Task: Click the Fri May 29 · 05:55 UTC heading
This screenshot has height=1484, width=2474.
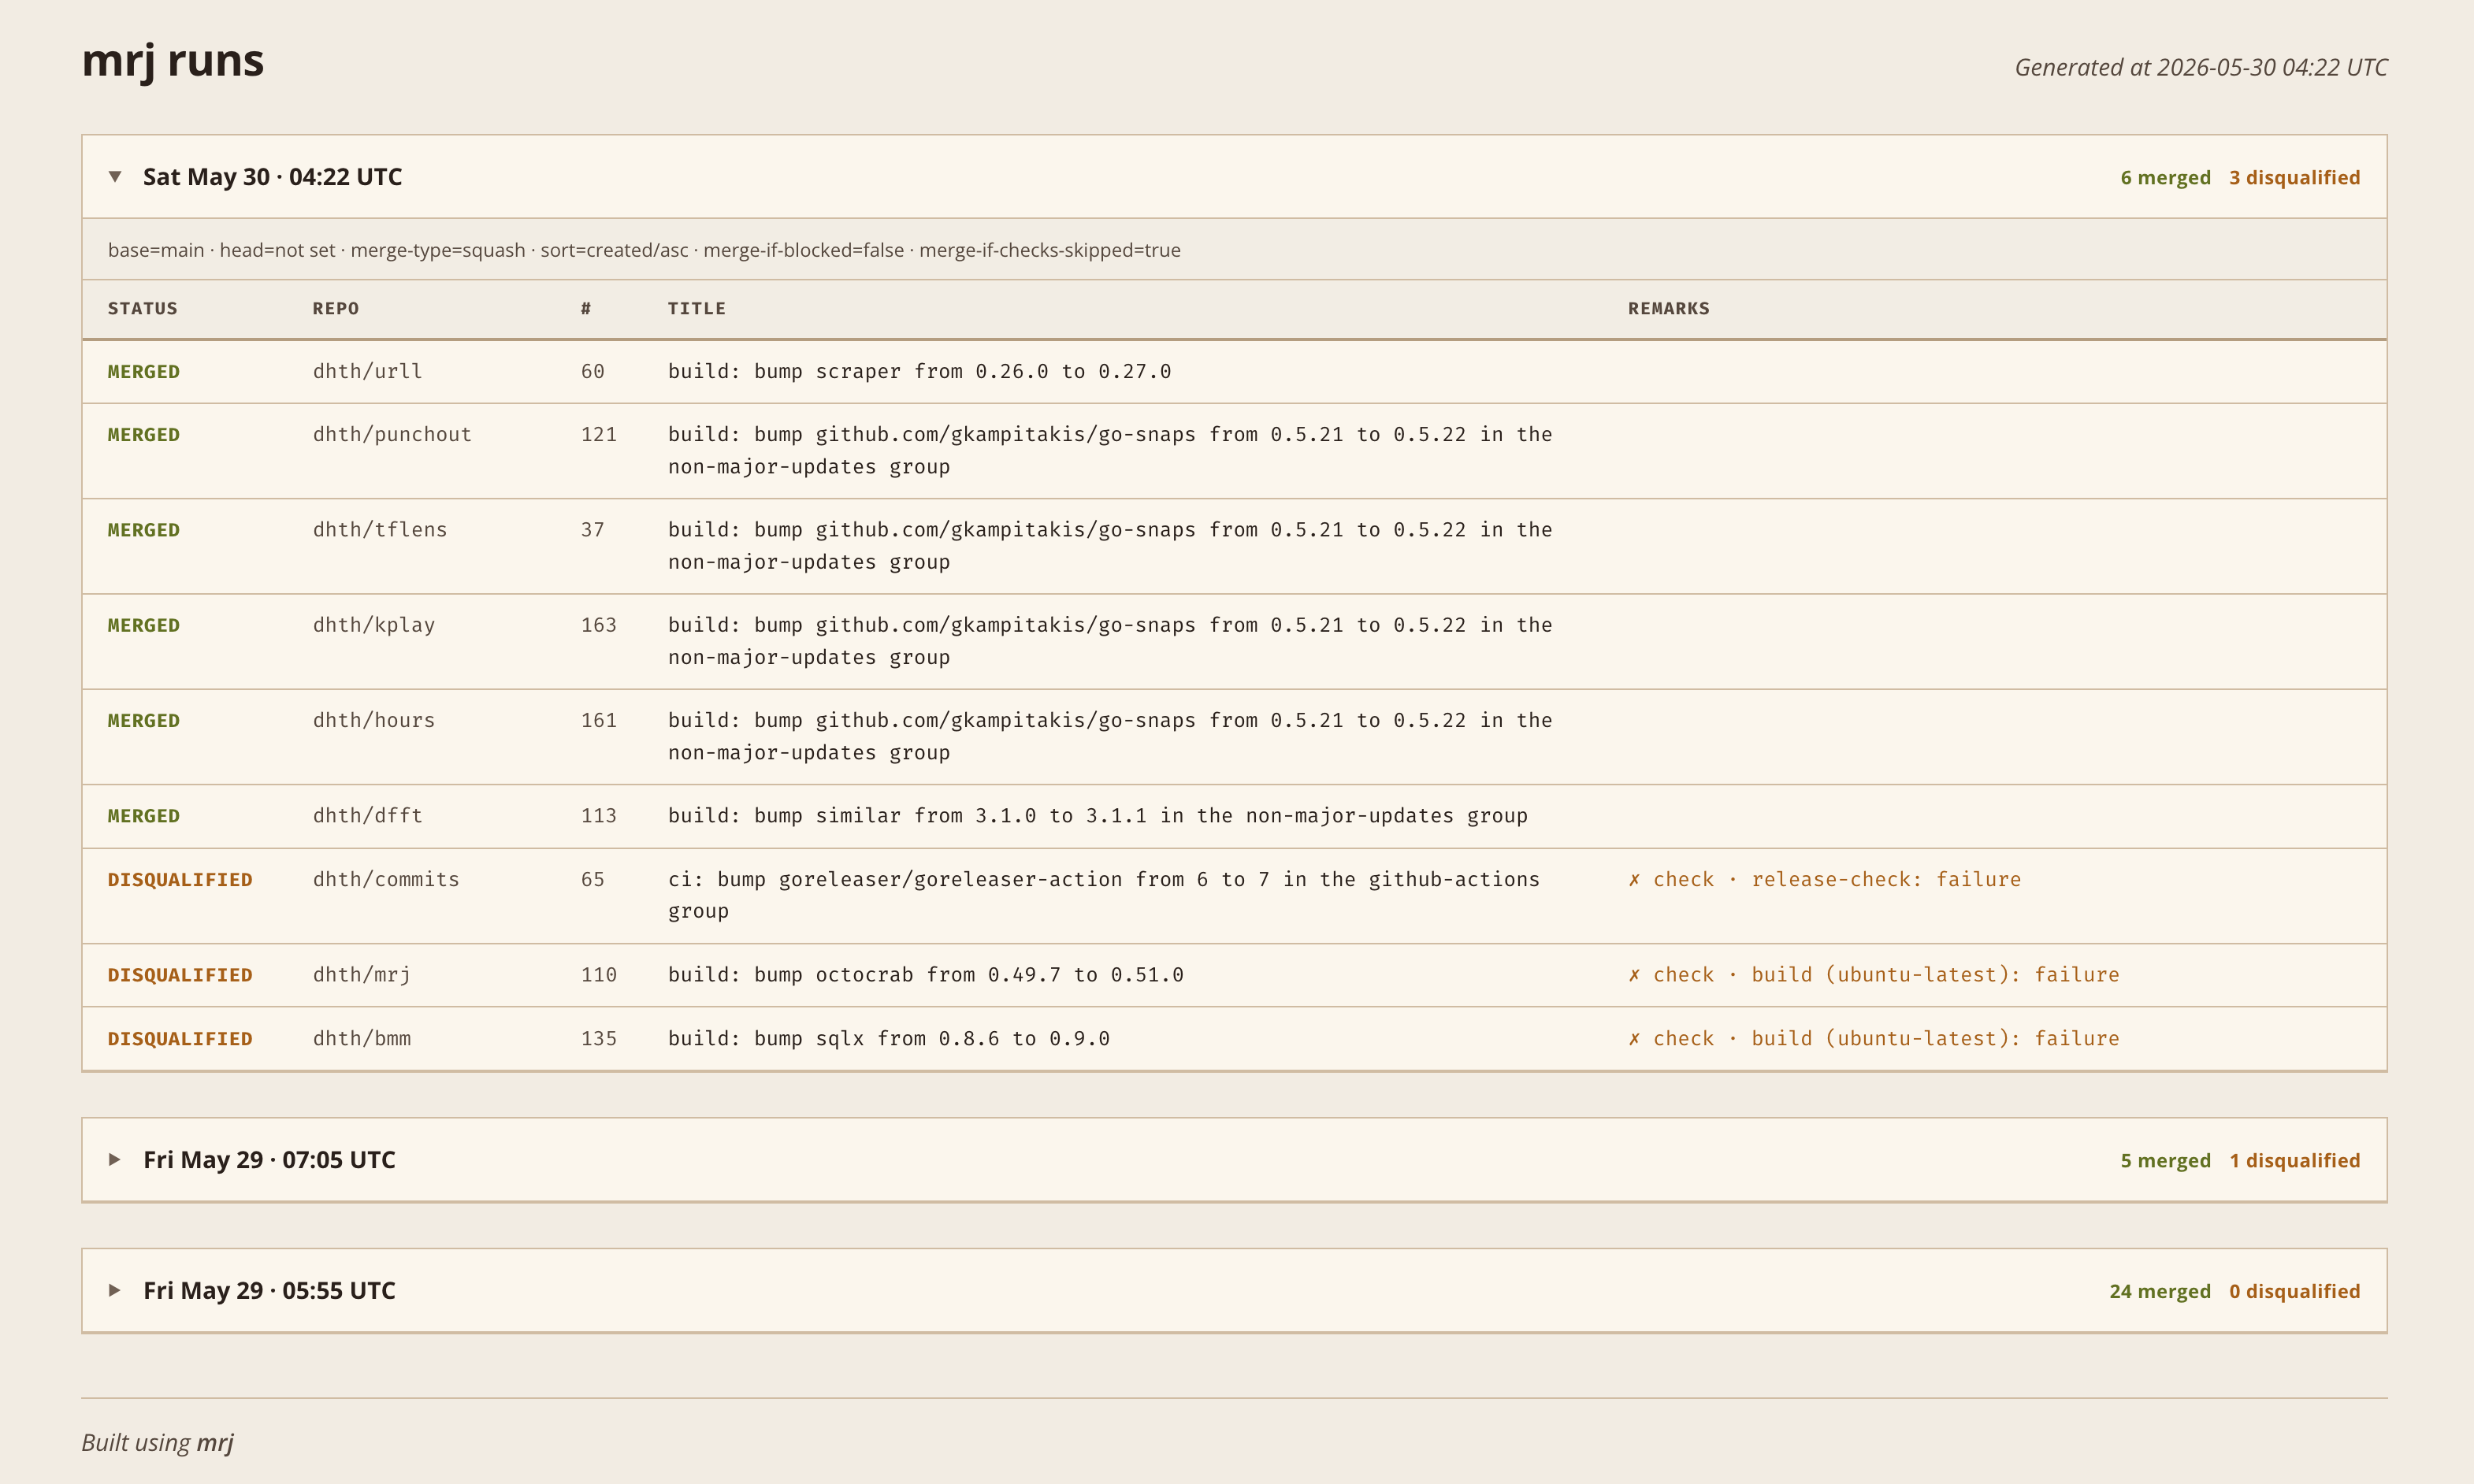Action: click(269, 1291)
